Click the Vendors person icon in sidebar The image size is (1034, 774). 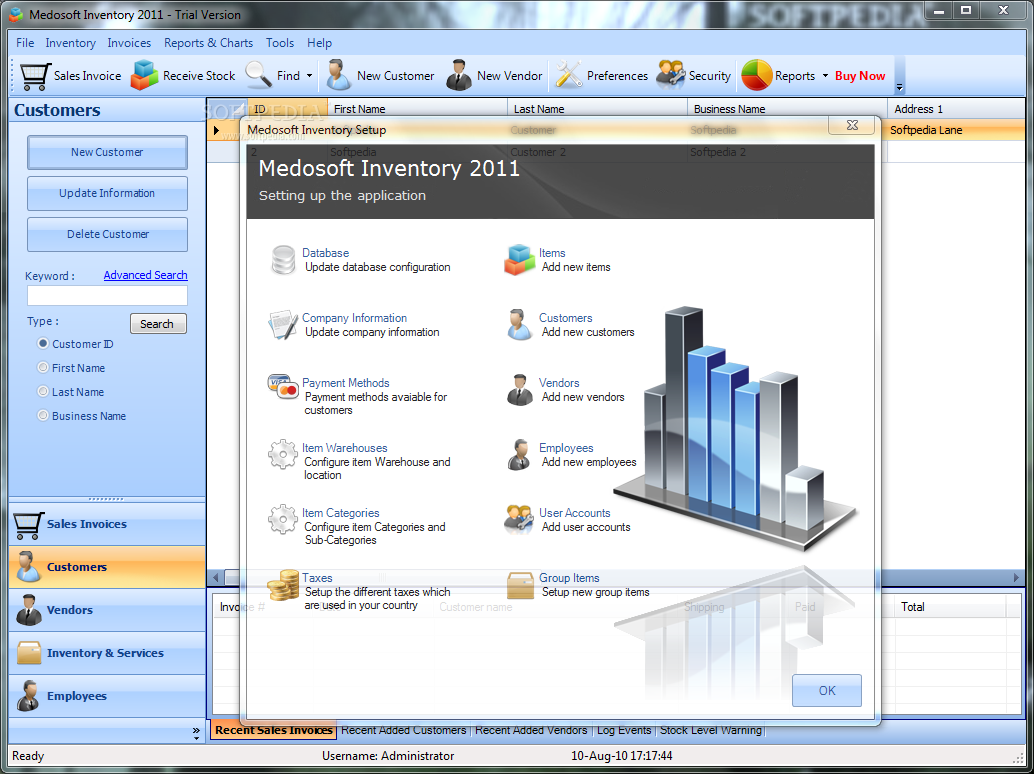[x=28, y=610]
